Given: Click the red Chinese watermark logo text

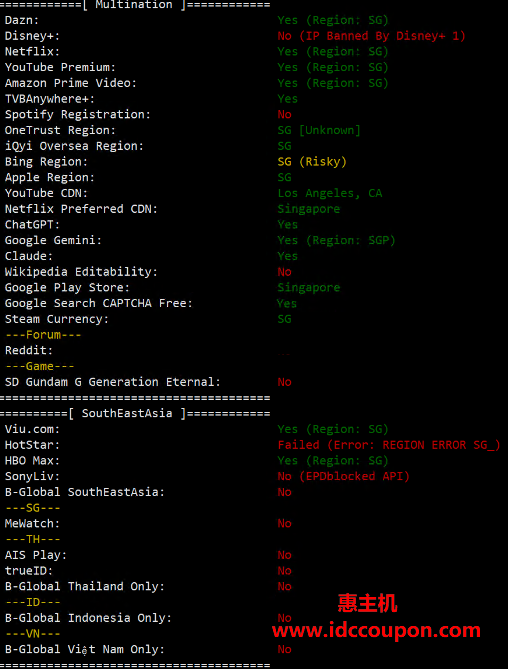Looking at the screenshot, I should pos(367,603).
